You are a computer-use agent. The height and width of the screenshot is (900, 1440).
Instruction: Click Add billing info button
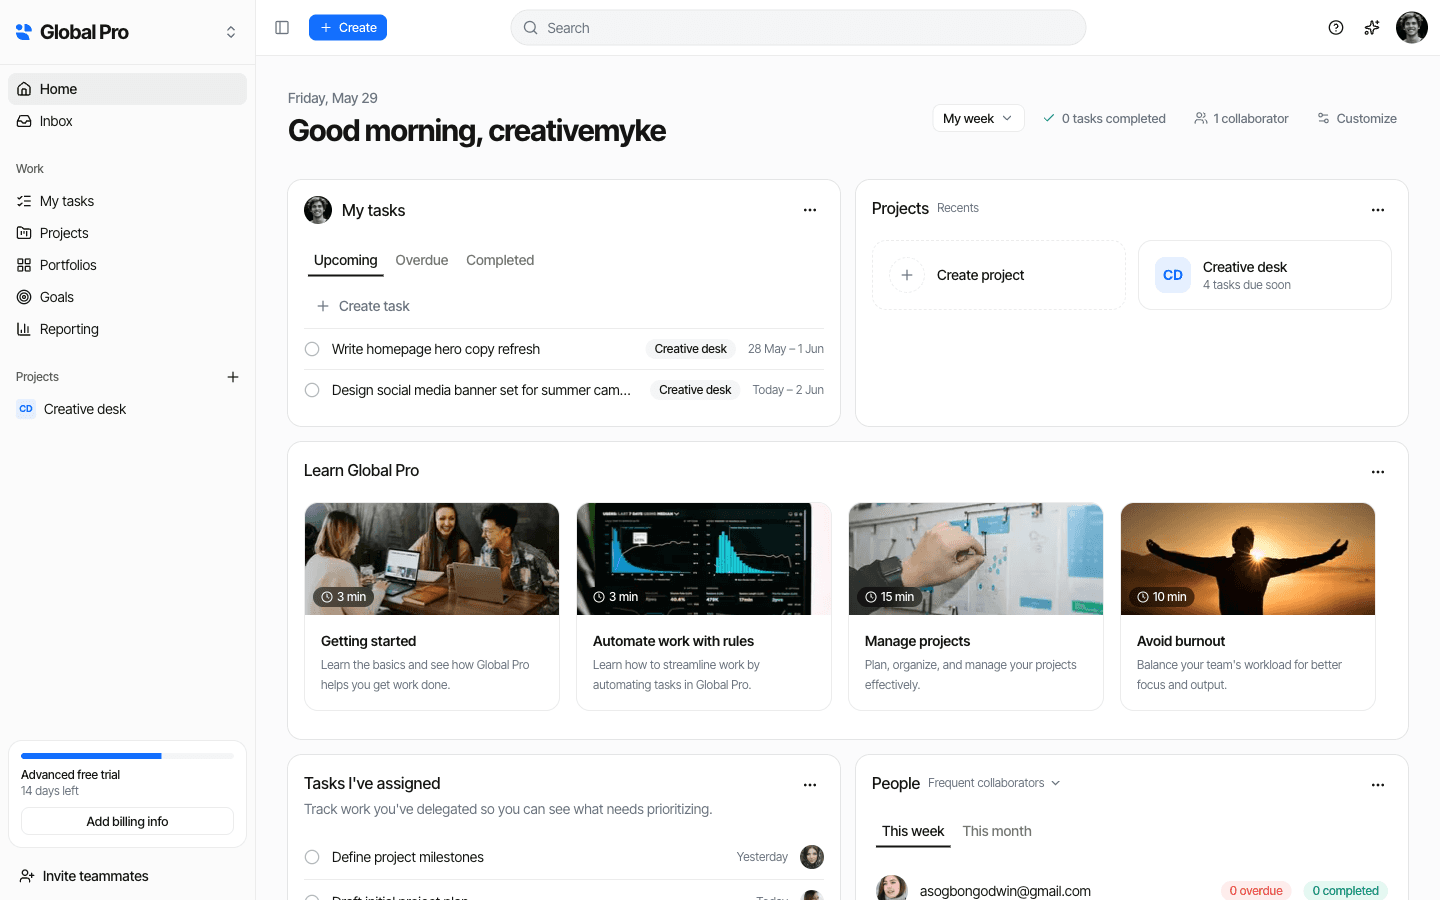[127, 821]
